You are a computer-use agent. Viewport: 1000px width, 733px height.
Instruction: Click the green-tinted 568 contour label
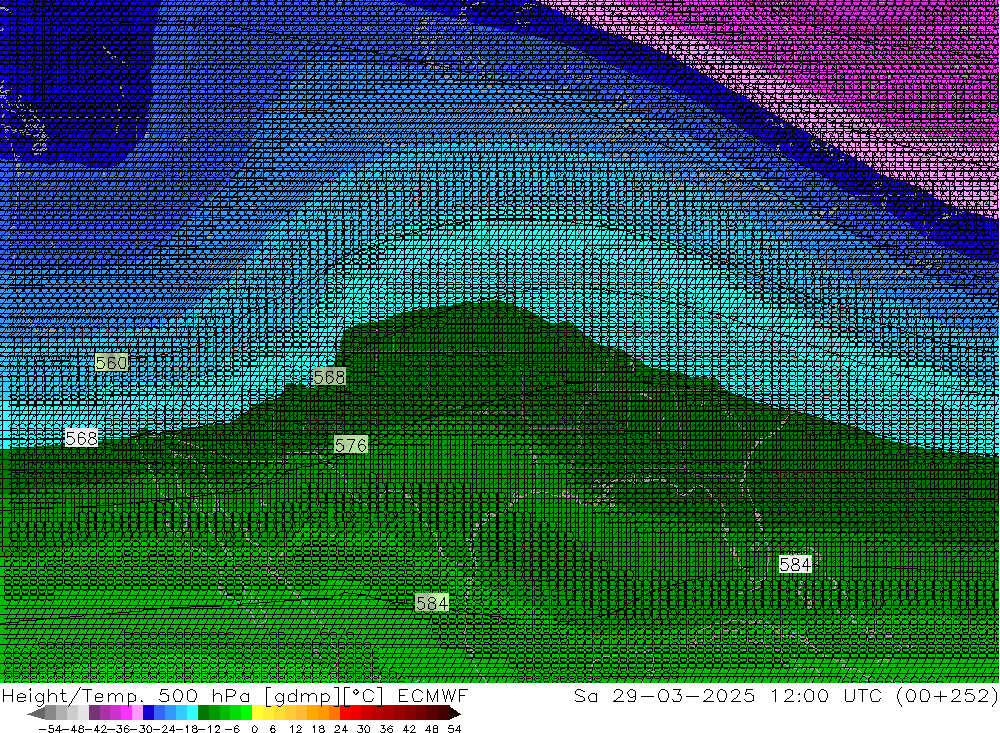(329, 377)
